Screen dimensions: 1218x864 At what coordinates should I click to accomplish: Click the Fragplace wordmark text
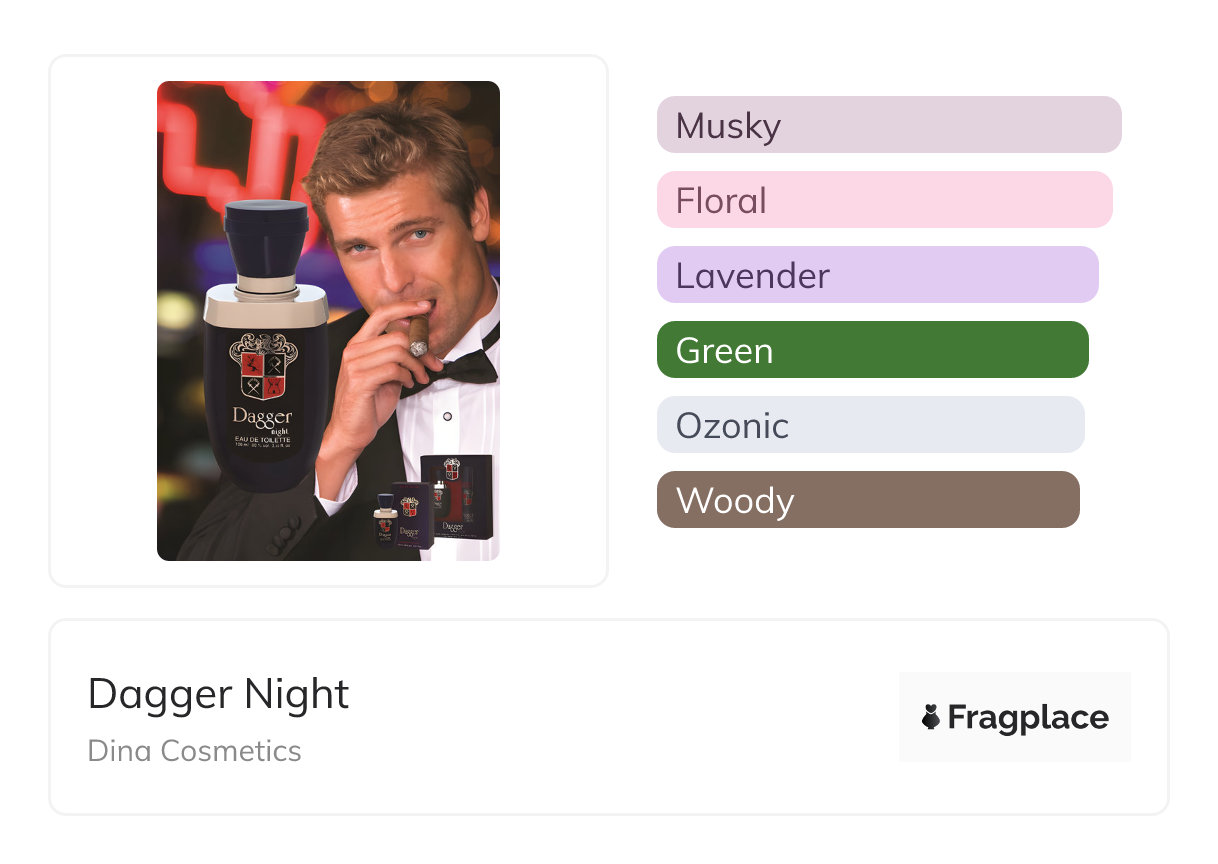1027,717
